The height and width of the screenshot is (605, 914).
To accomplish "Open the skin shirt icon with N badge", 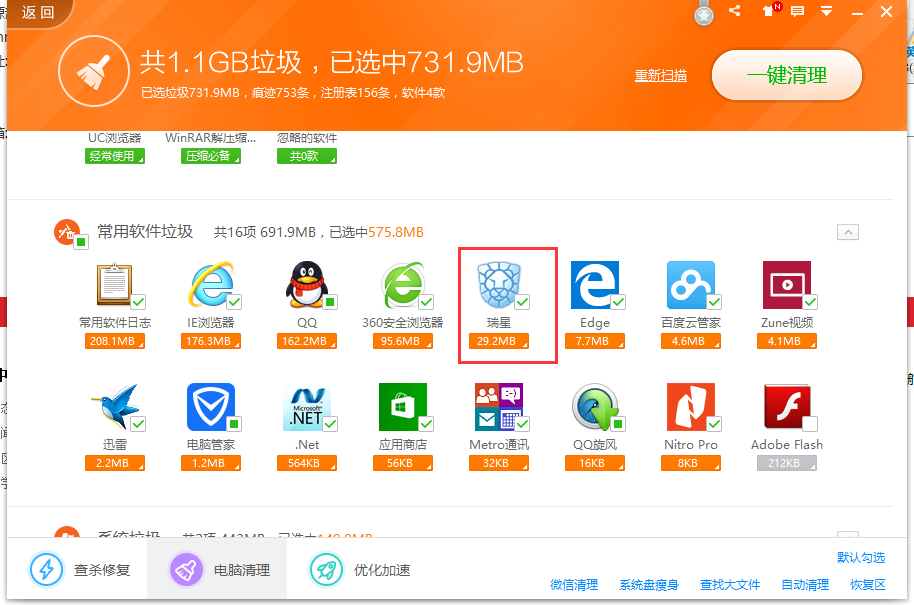I will 768,11.
